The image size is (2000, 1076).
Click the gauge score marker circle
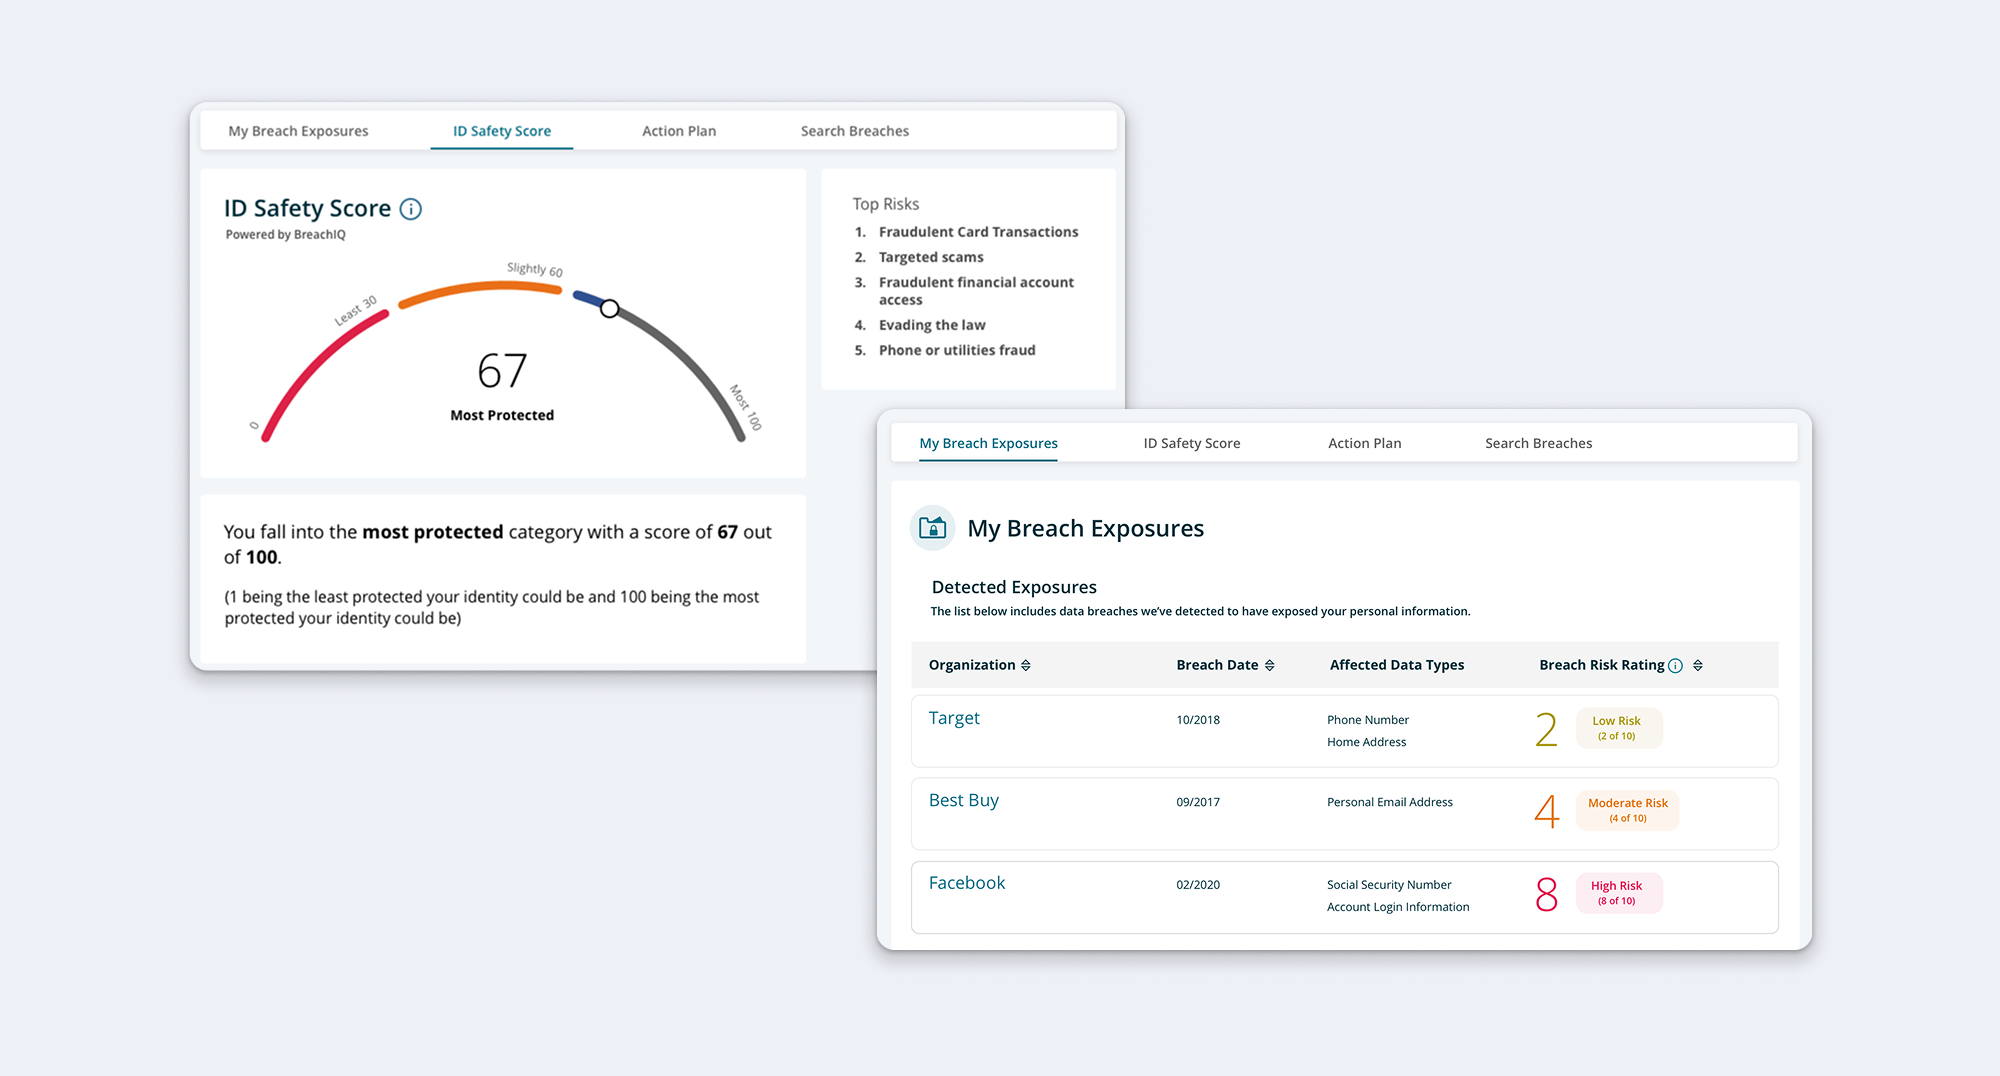click(609, 309)
